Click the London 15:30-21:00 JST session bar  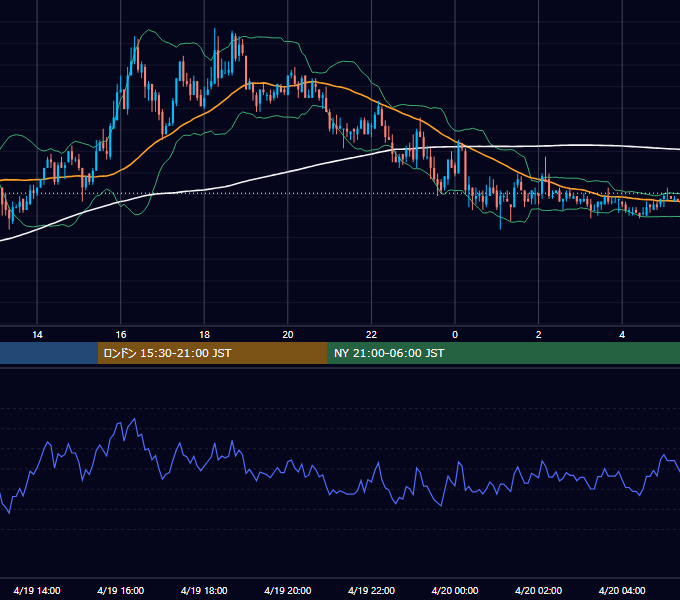(212, 353)
